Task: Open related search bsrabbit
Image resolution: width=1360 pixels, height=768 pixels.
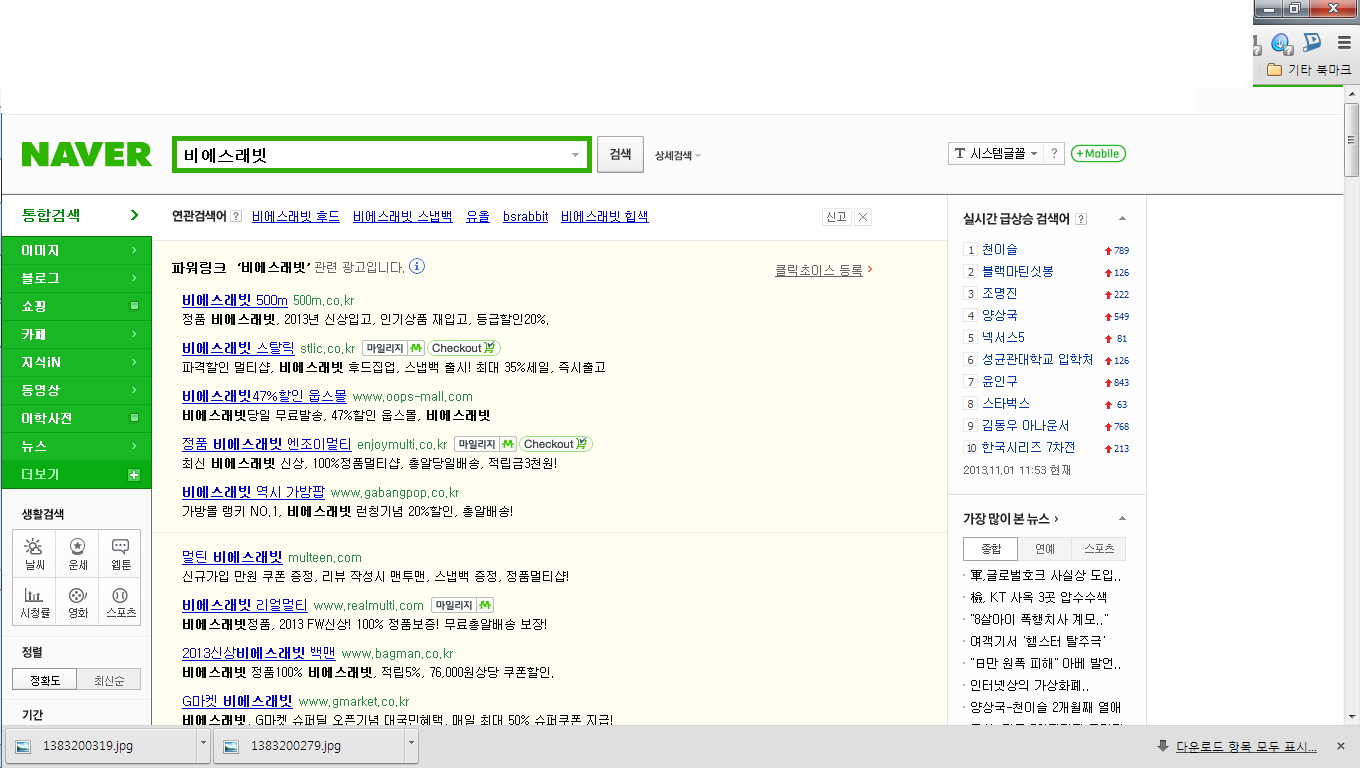Action: pyautogui.click(x=526, y=216)
